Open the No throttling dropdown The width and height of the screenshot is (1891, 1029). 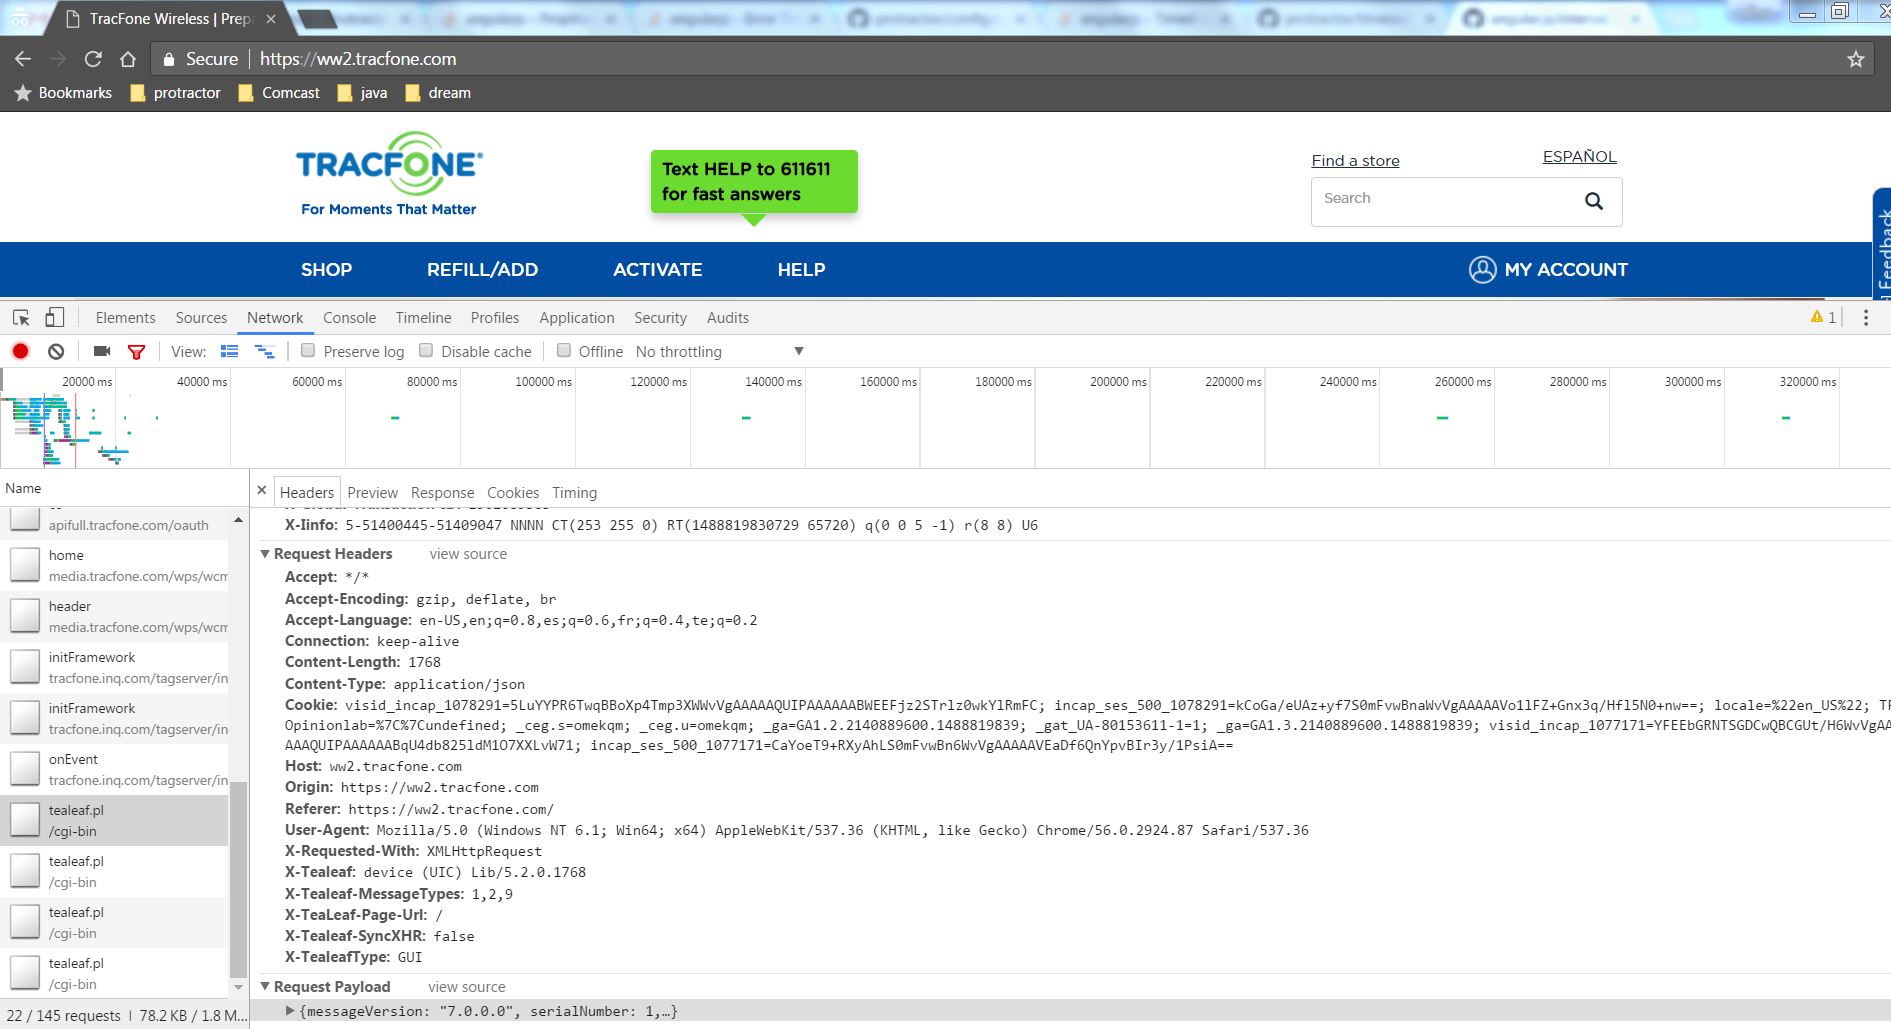point(717,351)
